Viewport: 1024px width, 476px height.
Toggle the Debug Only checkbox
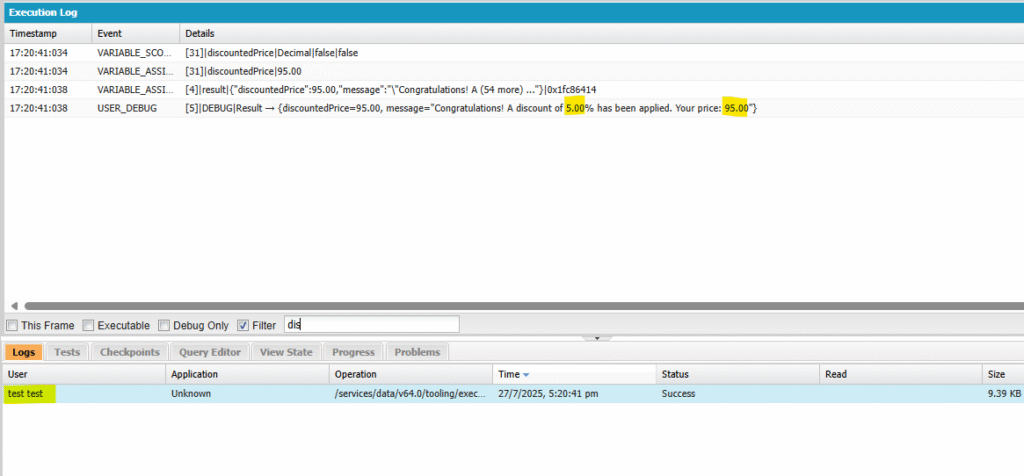[164, 325]
